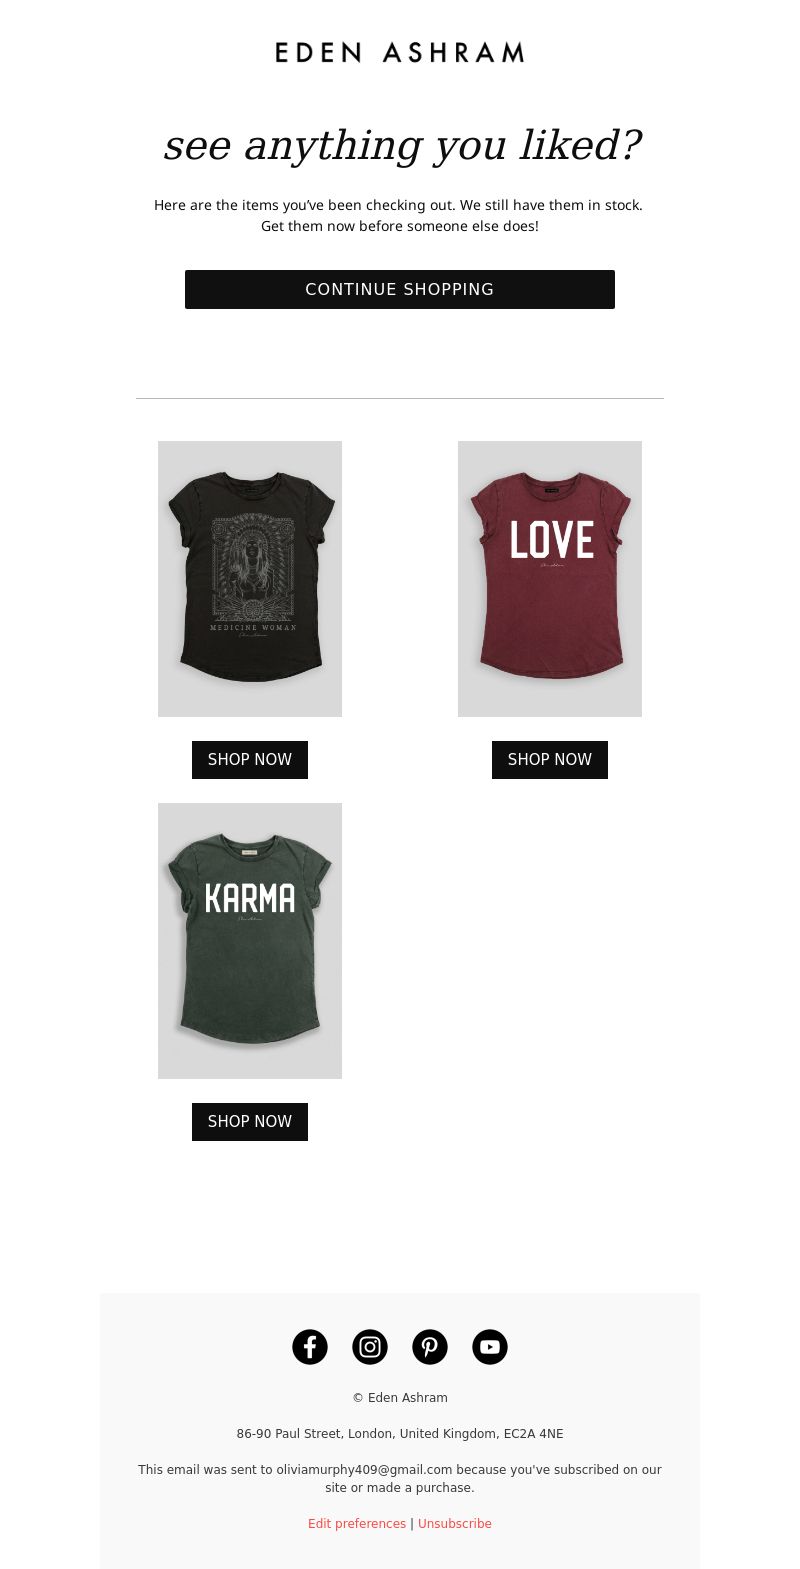View the Medicine Woman black t-shirt image
Viewport: 800px width, 1569px height.
(x=250, y=579)
